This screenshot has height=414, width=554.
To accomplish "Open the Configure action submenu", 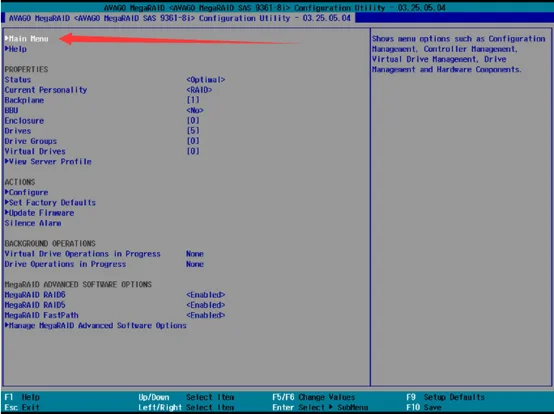I will click(26, 192).
